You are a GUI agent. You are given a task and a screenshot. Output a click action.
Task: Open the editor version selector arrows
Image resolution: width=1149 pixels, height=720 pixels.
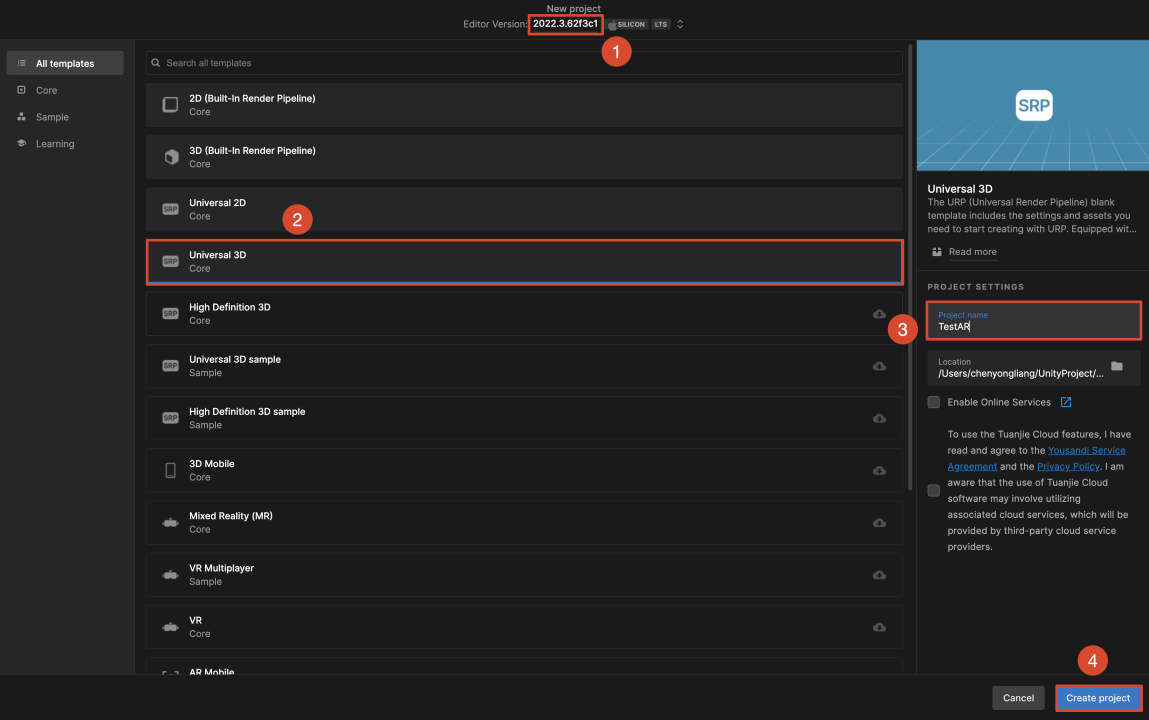point(680,24)
